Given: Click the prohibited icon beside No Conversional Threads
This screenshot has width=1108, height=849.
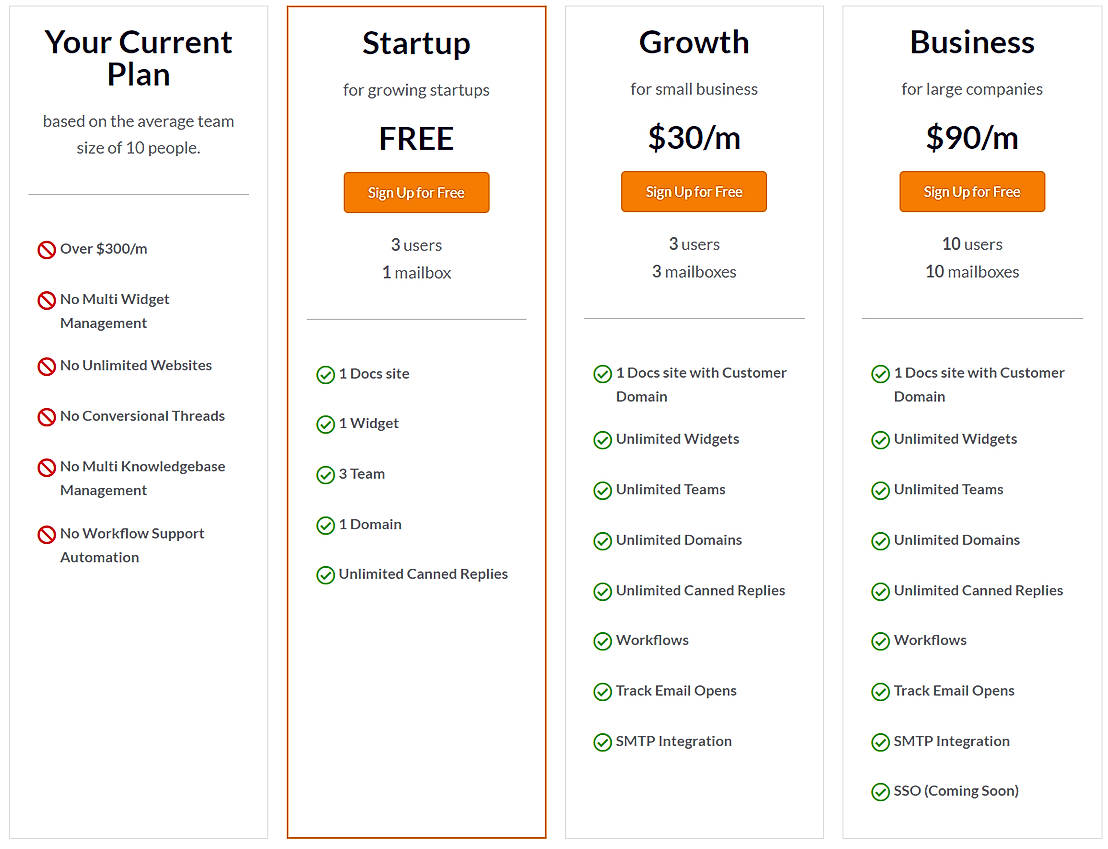Looking at the screenshot, I should pos(46,417).
